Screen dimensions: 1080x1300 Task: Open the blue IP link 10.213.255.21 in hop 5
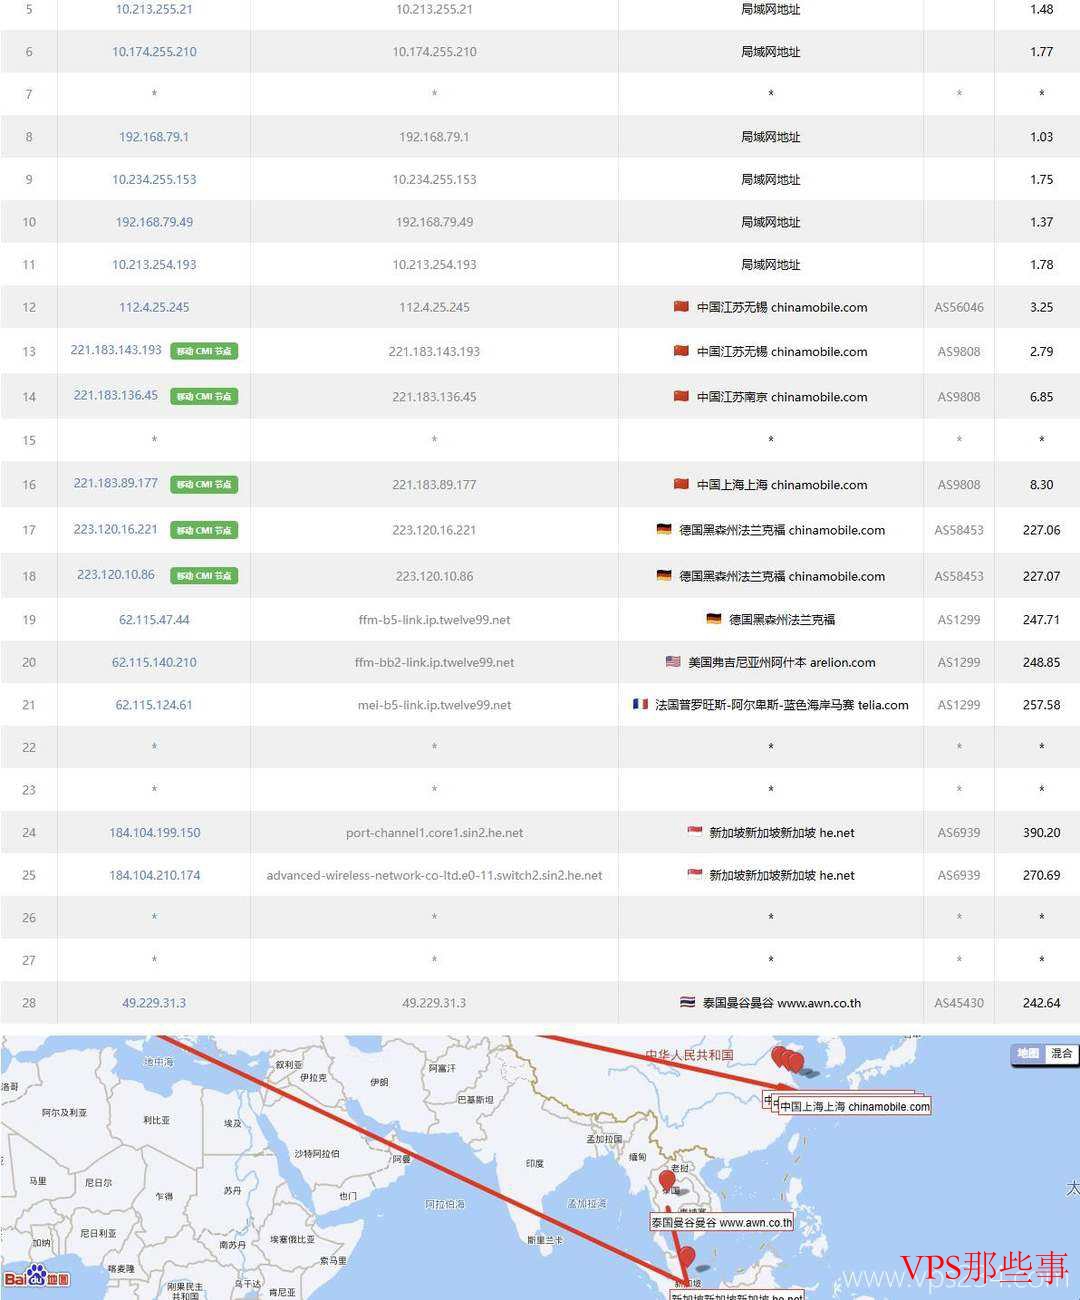pyautogui.click(x=154, y=9)
